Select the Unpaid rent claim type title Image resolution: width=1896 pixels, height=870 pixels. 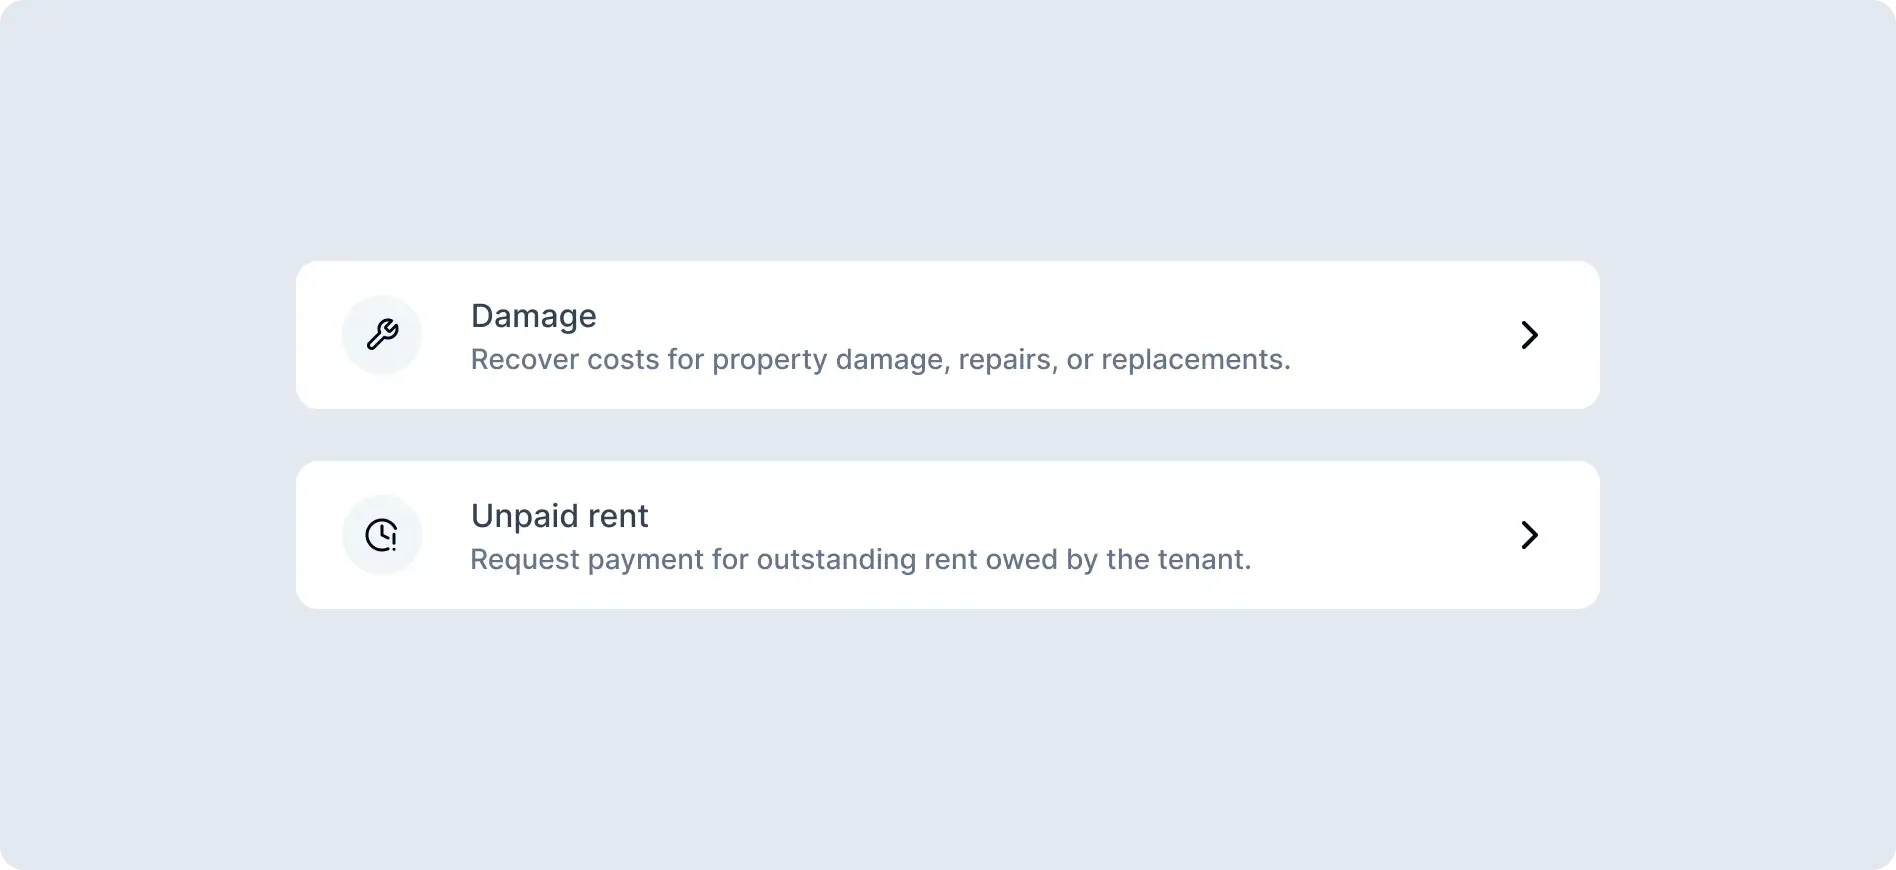point(559,516)
